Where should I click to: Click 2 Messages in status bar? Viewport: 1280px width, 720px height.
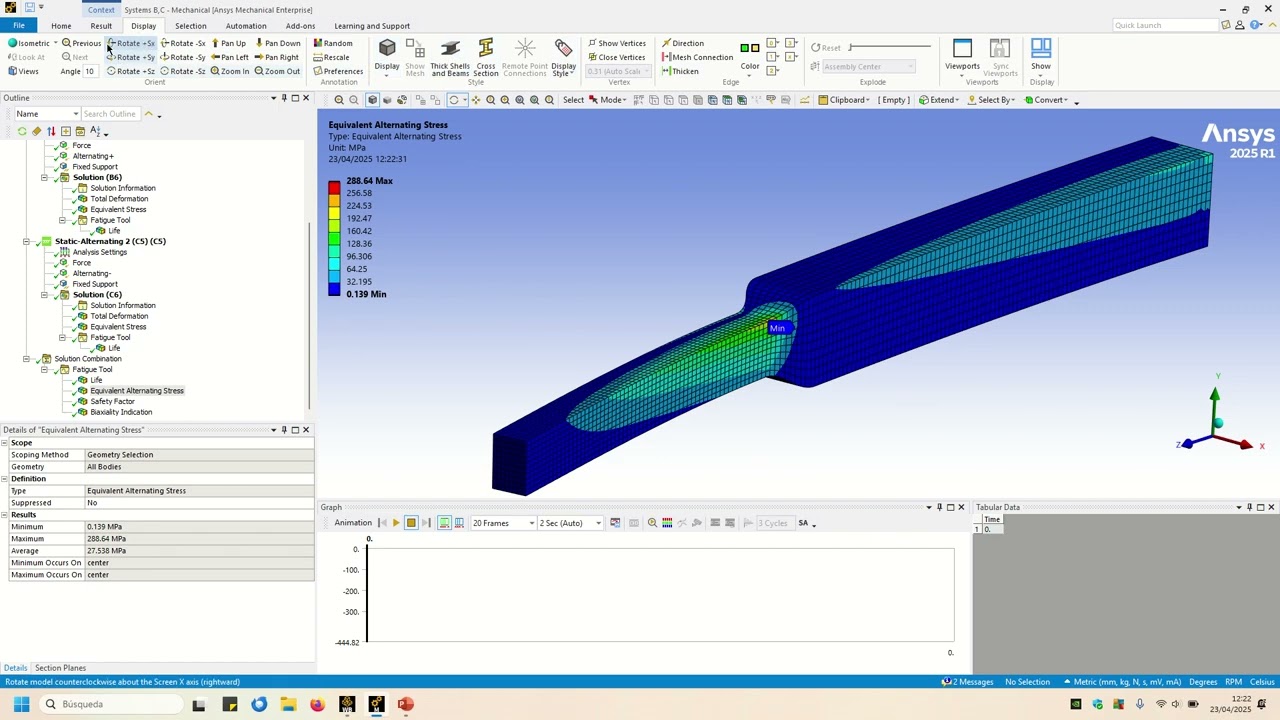[968, 682]
